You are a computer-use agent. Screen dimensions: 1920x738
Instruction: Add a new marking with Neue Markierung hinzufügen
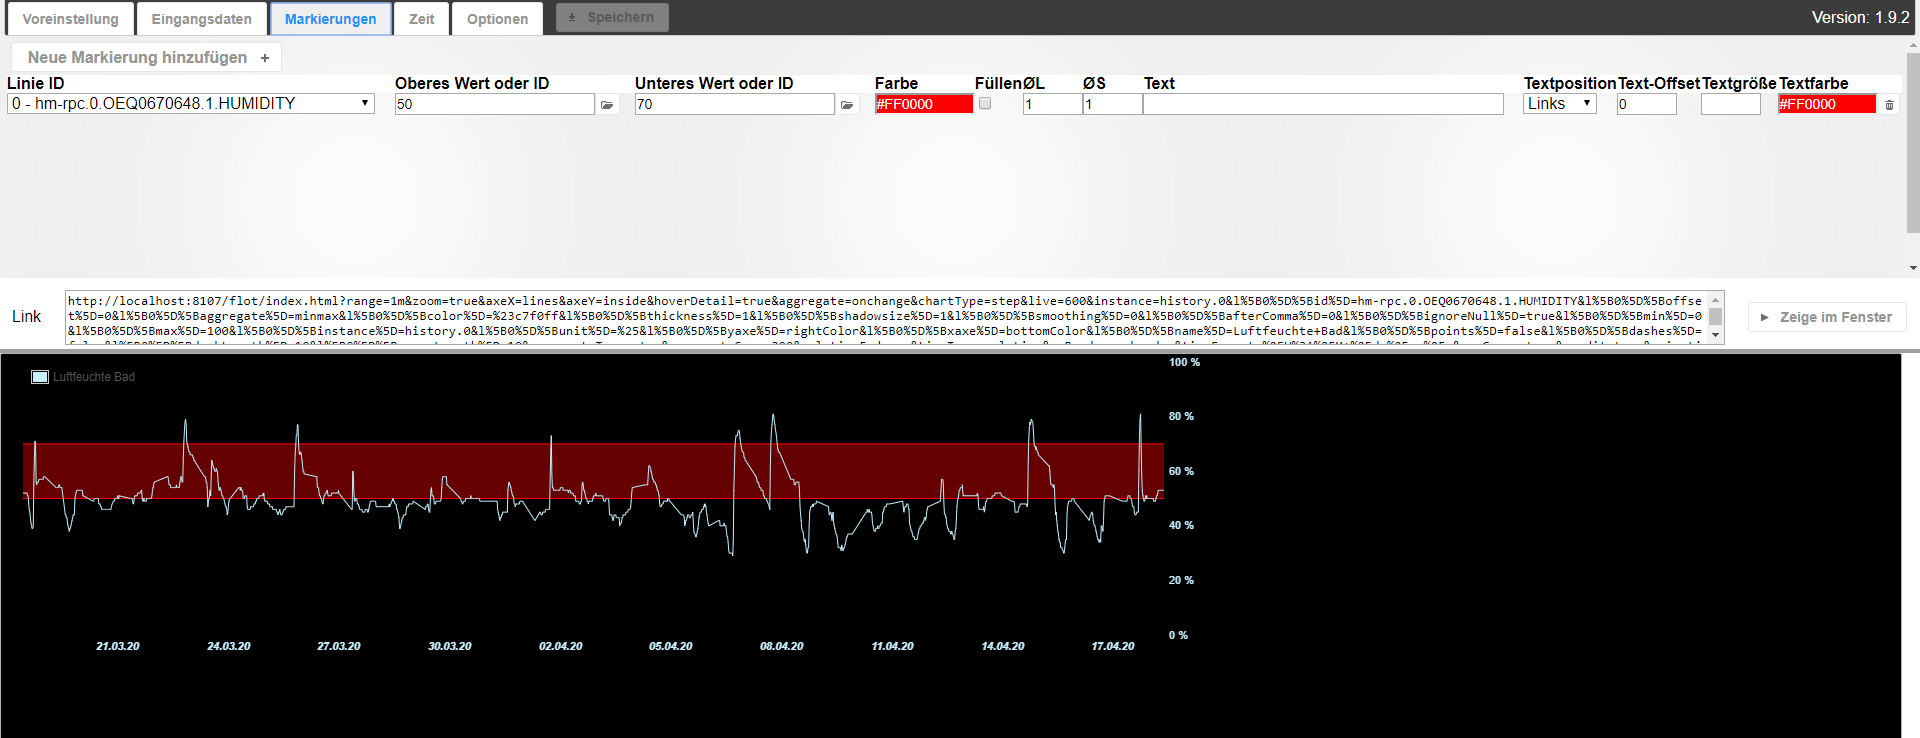(147, 57)
